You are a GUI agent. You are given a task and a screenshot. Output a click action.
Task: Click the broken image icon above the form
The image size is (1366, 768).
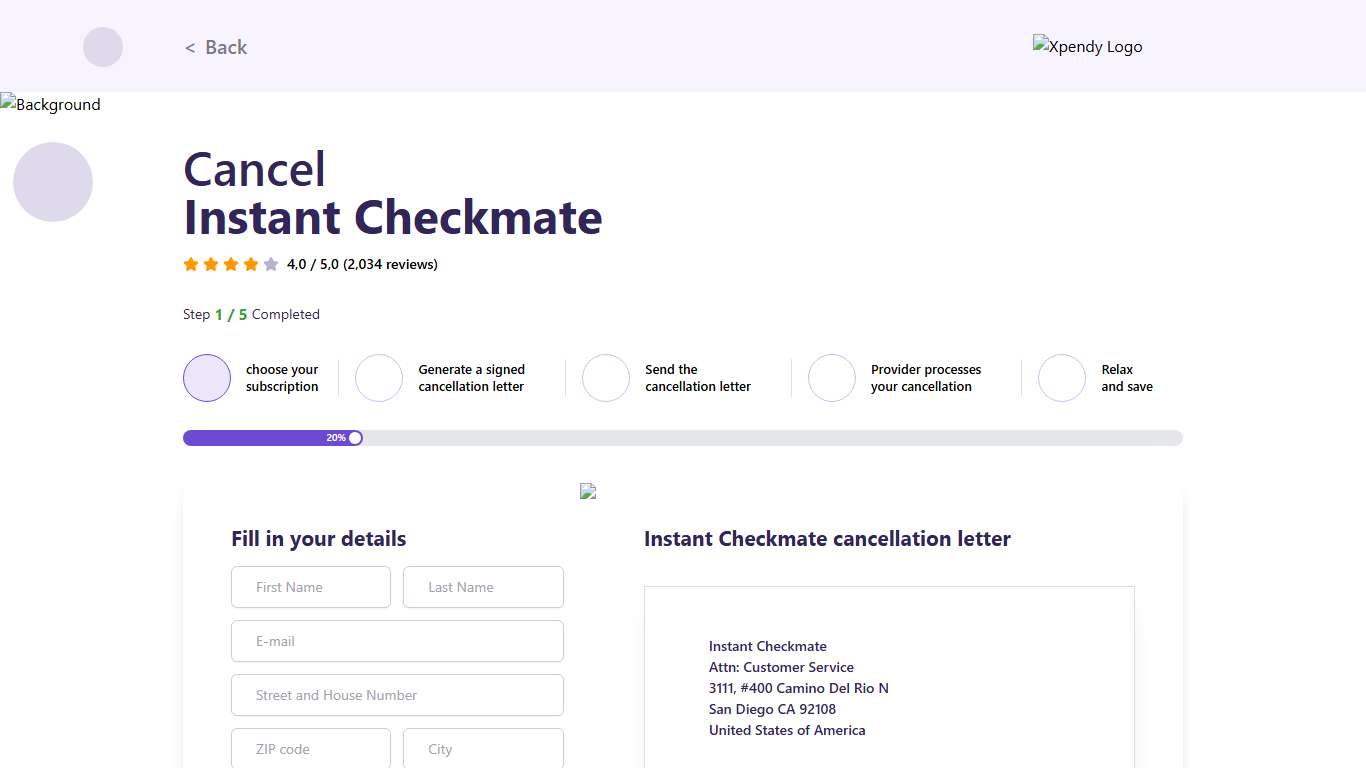pos(588,491)
